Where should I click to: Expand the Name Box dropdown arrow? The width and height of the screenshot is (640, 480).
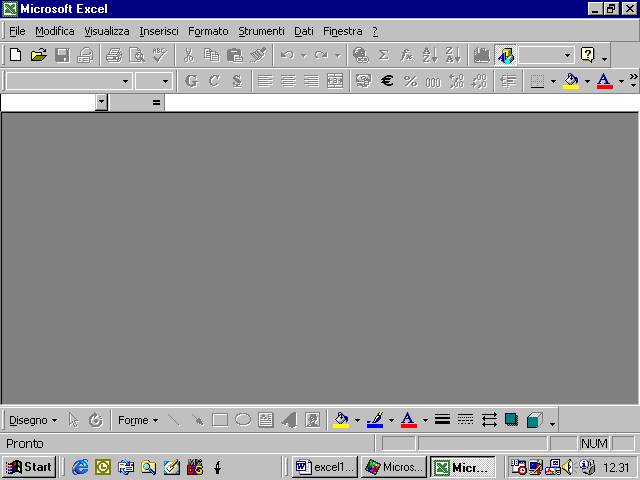pos(101,102)
